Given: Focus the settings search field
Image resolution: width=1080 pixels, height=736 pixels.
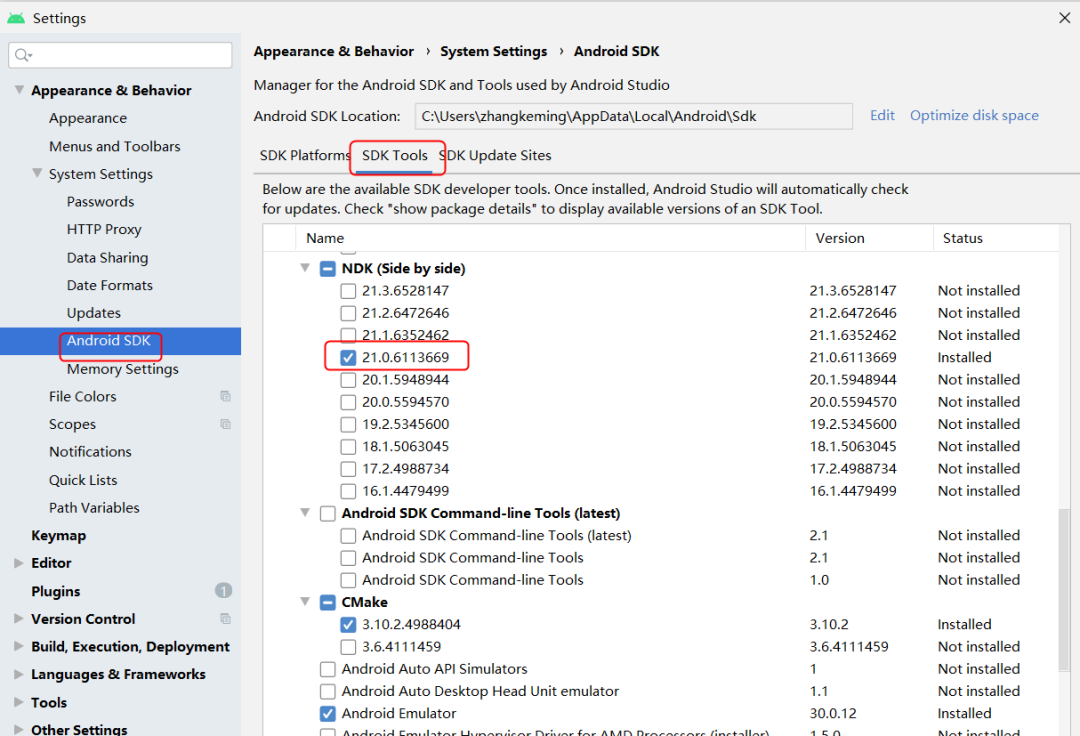Looking at the screenshot, I should click(121, 55).
